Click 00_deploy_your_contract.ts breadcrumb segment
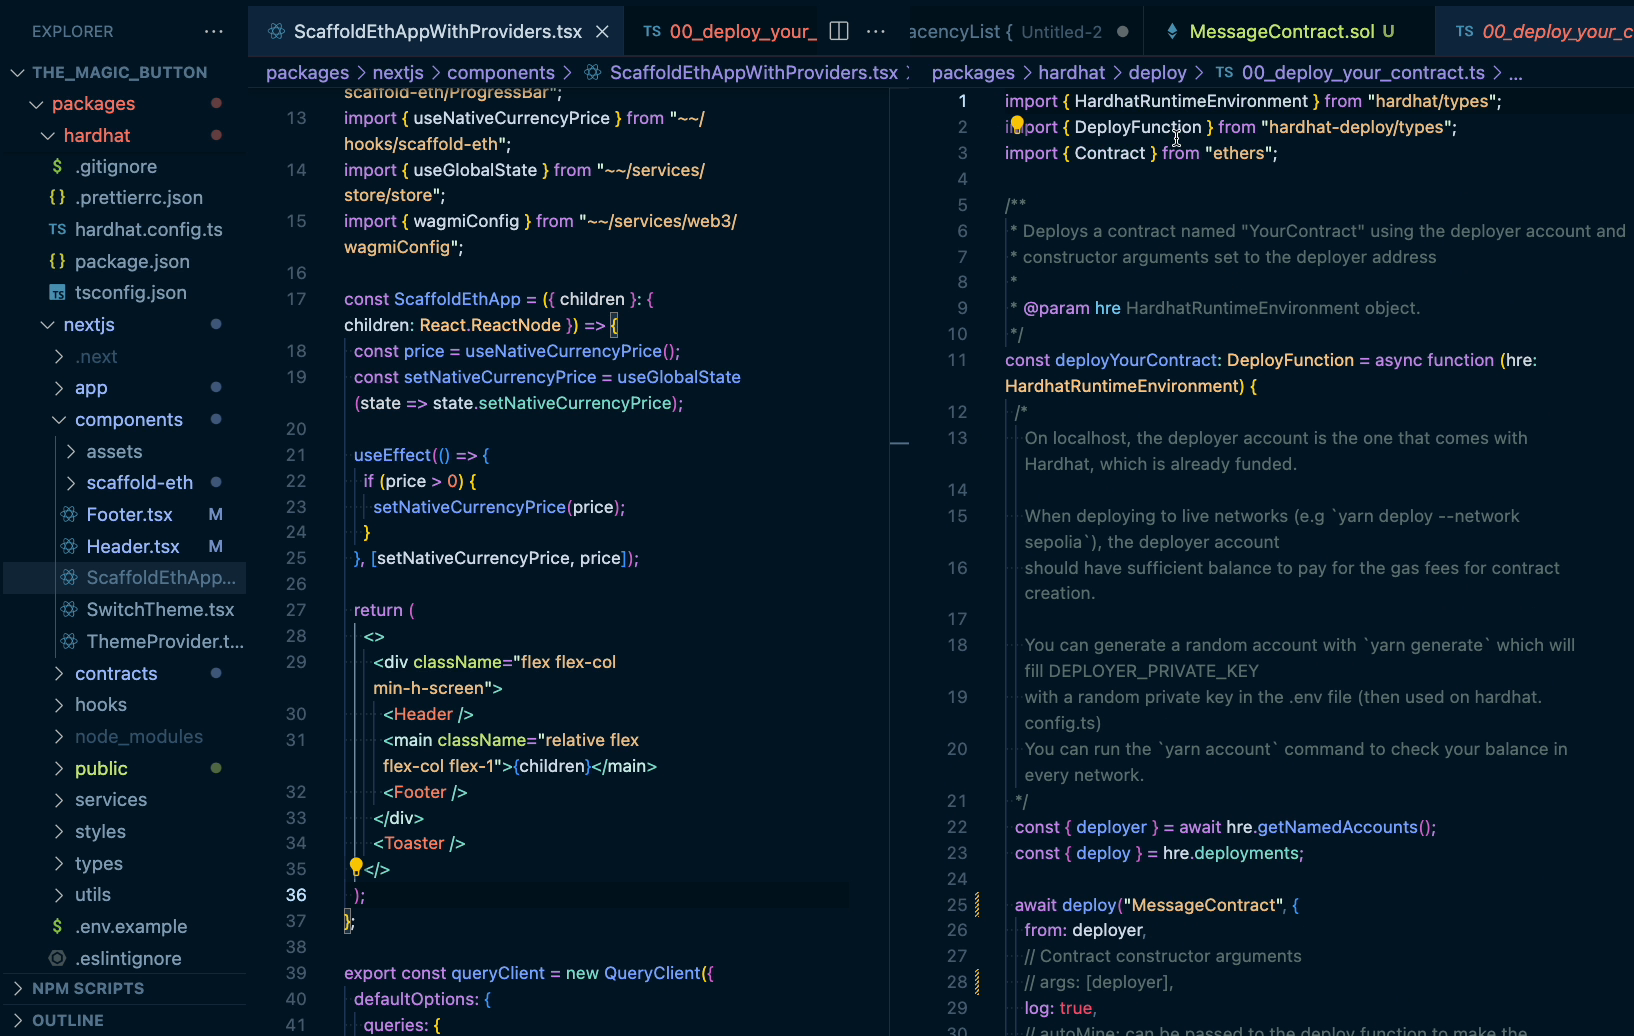Screen dimensions: 1634x1036 coord(1362,73)
